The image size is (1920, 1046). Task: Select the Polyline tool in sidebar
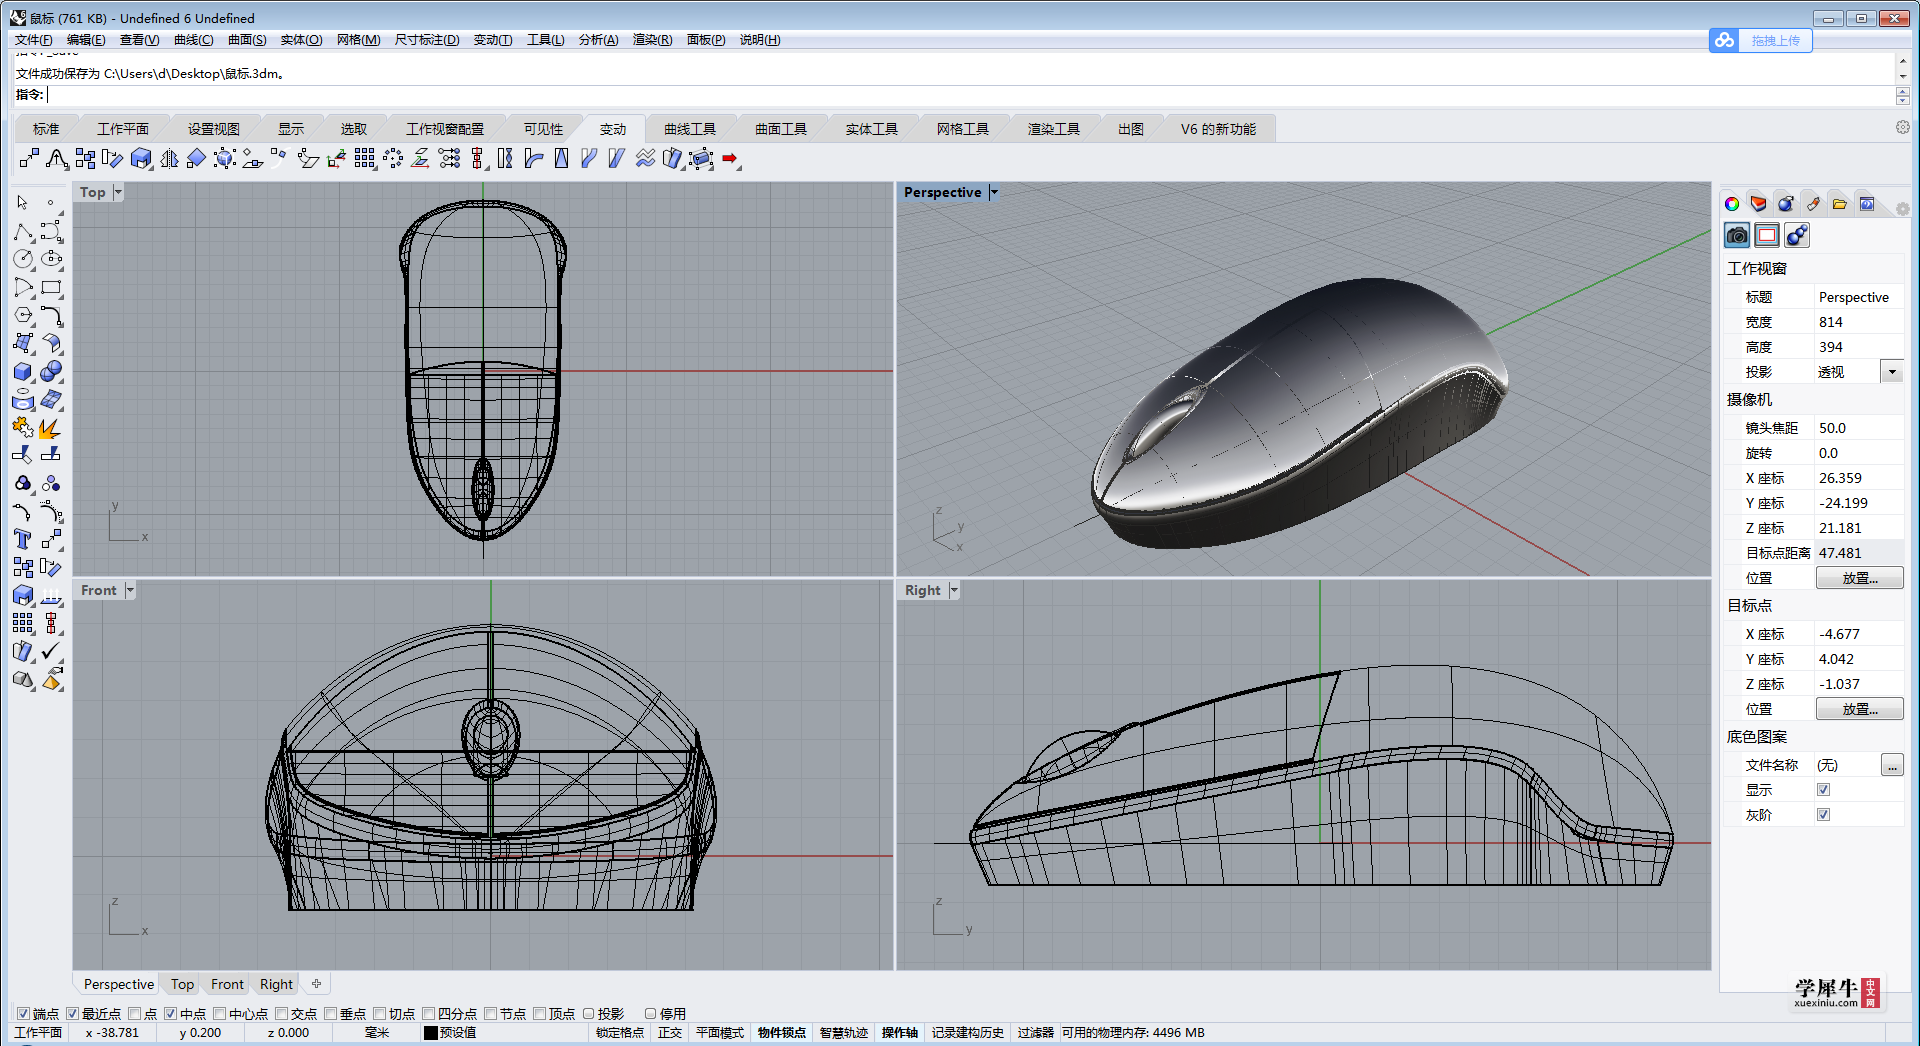[x=23, y=232]
